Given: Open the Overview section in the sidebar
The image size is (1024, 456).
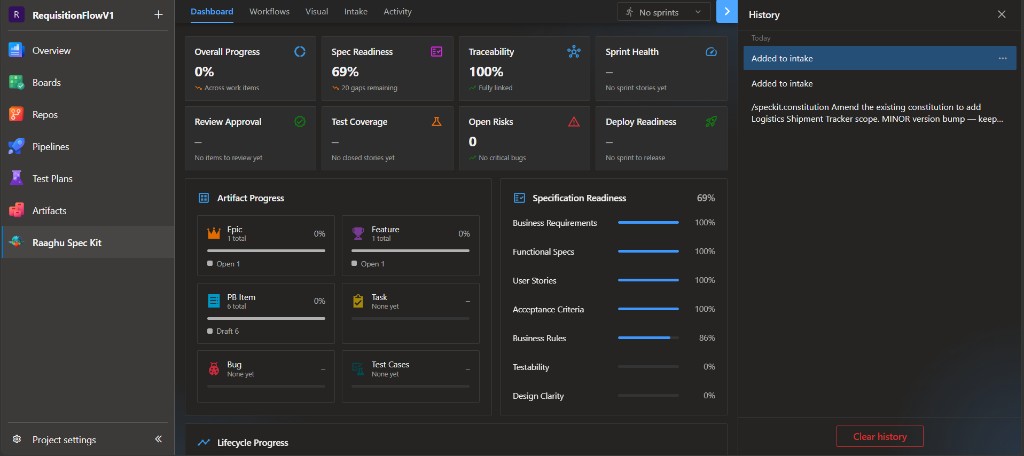Looking at the screenshot, I should (87, 50).
